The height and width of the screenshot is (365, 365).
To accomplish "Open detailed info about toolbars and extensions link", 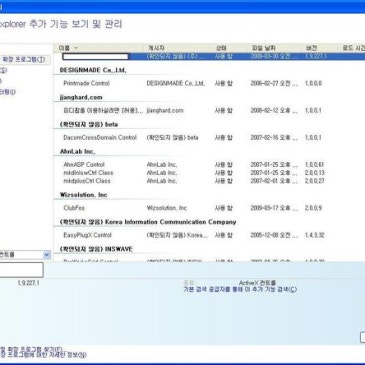I will click(43, 355).
